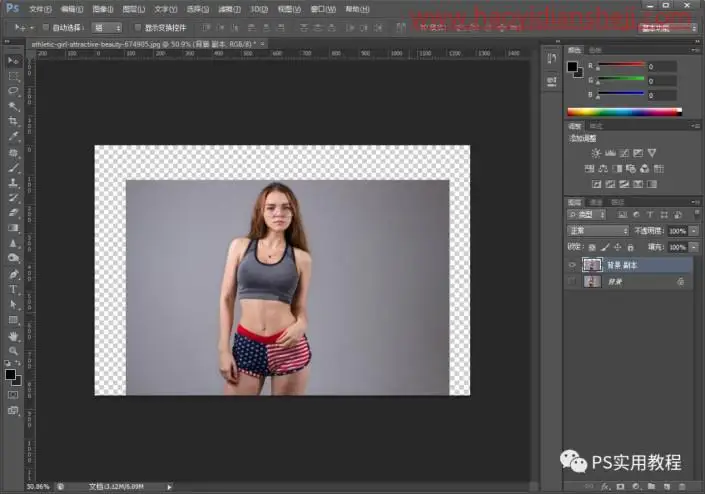Open the Opacity slider arrow
Screen dimensions: 705x494
pos(694,231)
